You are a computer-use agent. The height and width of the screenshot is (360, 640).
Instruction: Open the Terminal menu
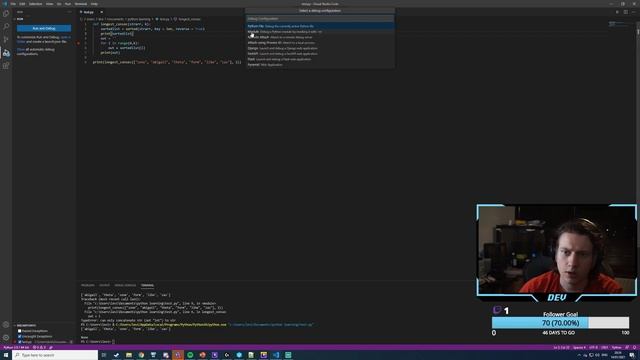(x=81, y=4)
